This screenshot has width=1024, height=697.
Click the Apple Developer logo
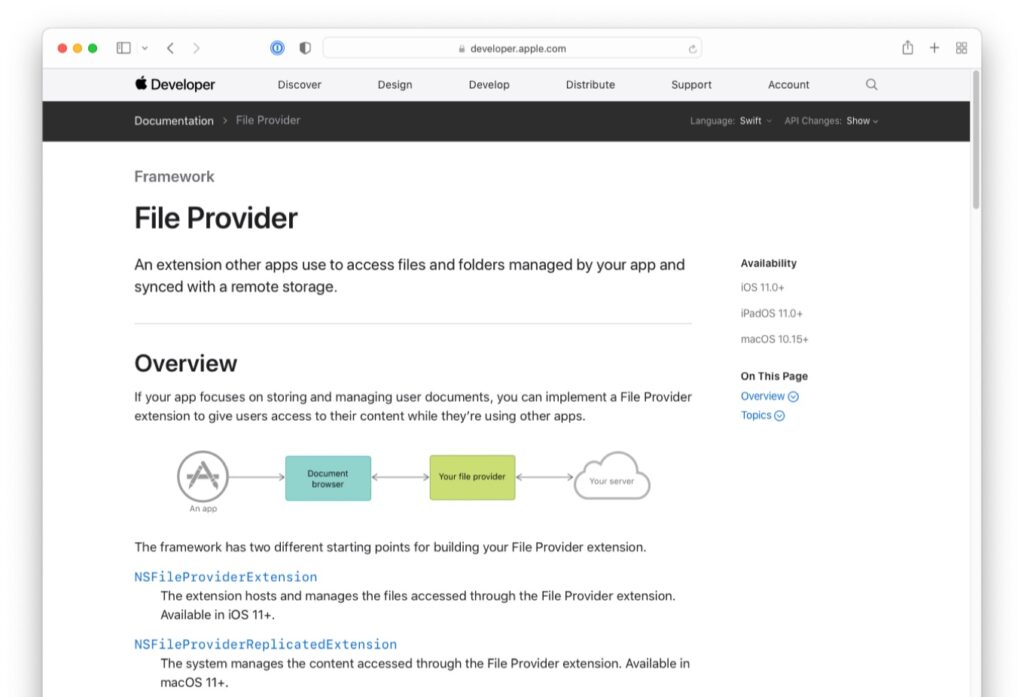coord(174,84)
